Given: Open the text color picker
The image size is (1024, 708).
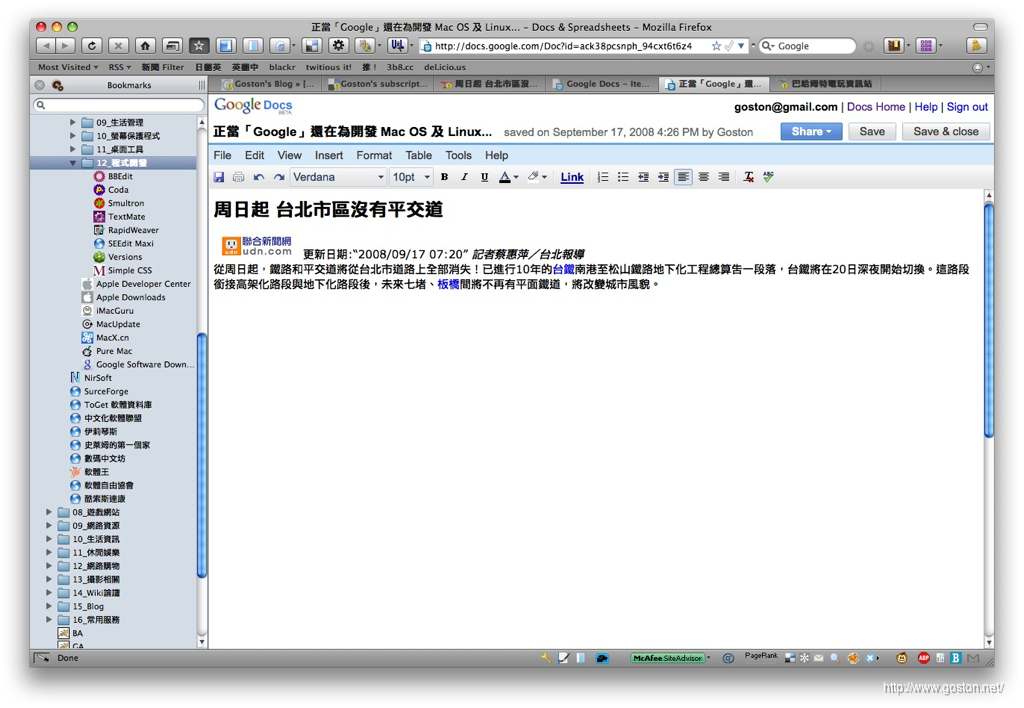Looking at the screenshot, I should (508, 177).
